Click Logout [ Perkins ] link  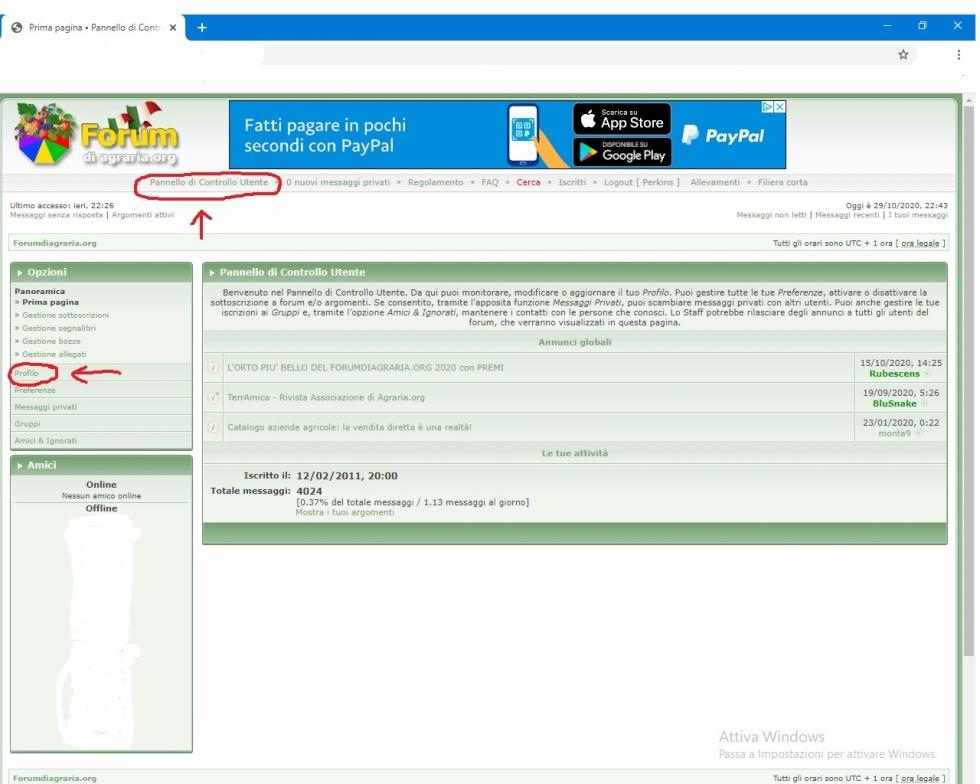click(x=641, y=183)
